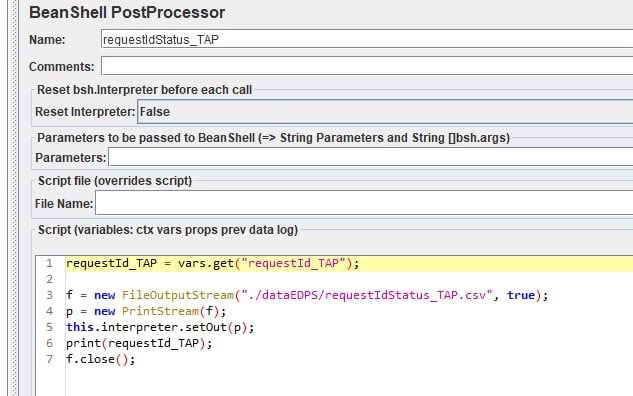This screenshot has height=396, width=633.
Task: Click the "Reset Interpreter:" label
Action: [85, 112]
